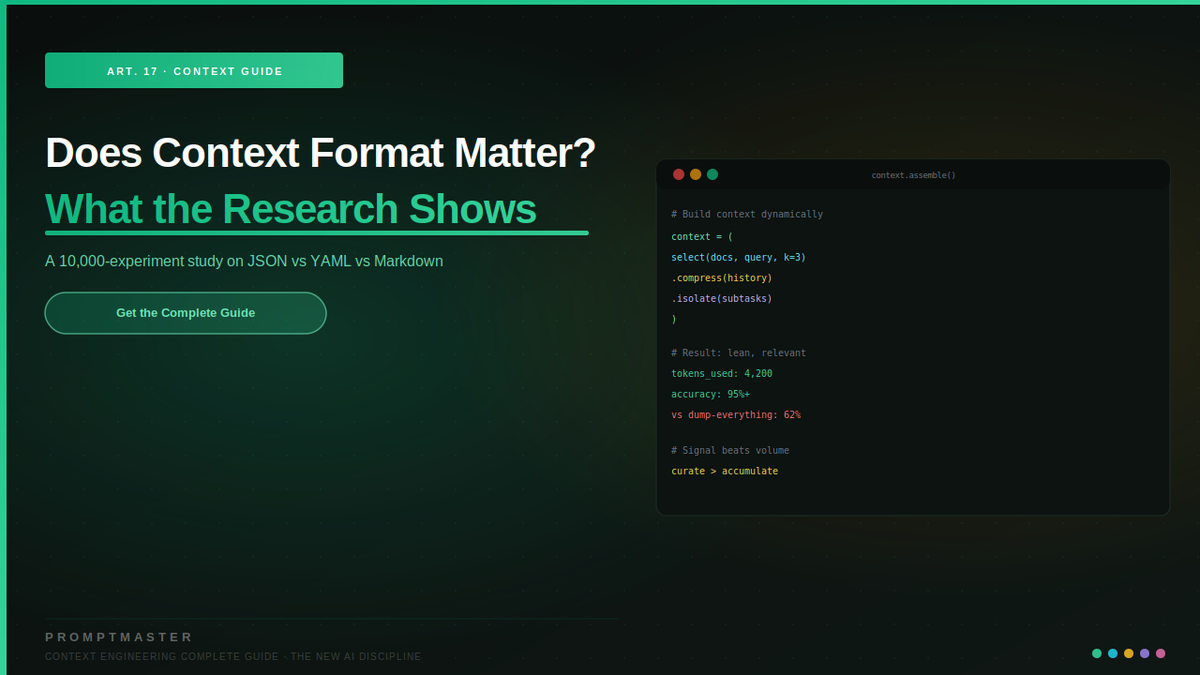This screenshot has height=675, width=1200.
Task: Click the curate > accumulate line
Action: click(725, 471)
